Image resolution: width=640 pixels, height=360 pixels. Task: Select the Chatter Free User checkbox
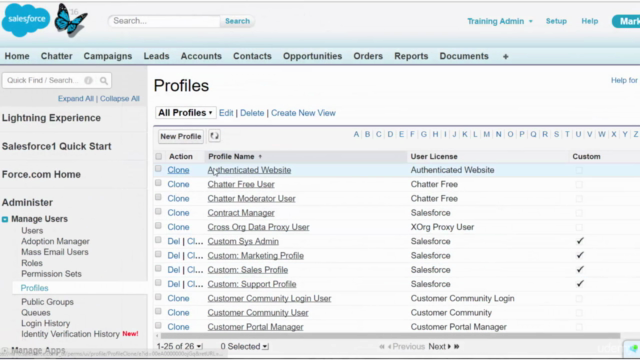click(x=158, y=183)
